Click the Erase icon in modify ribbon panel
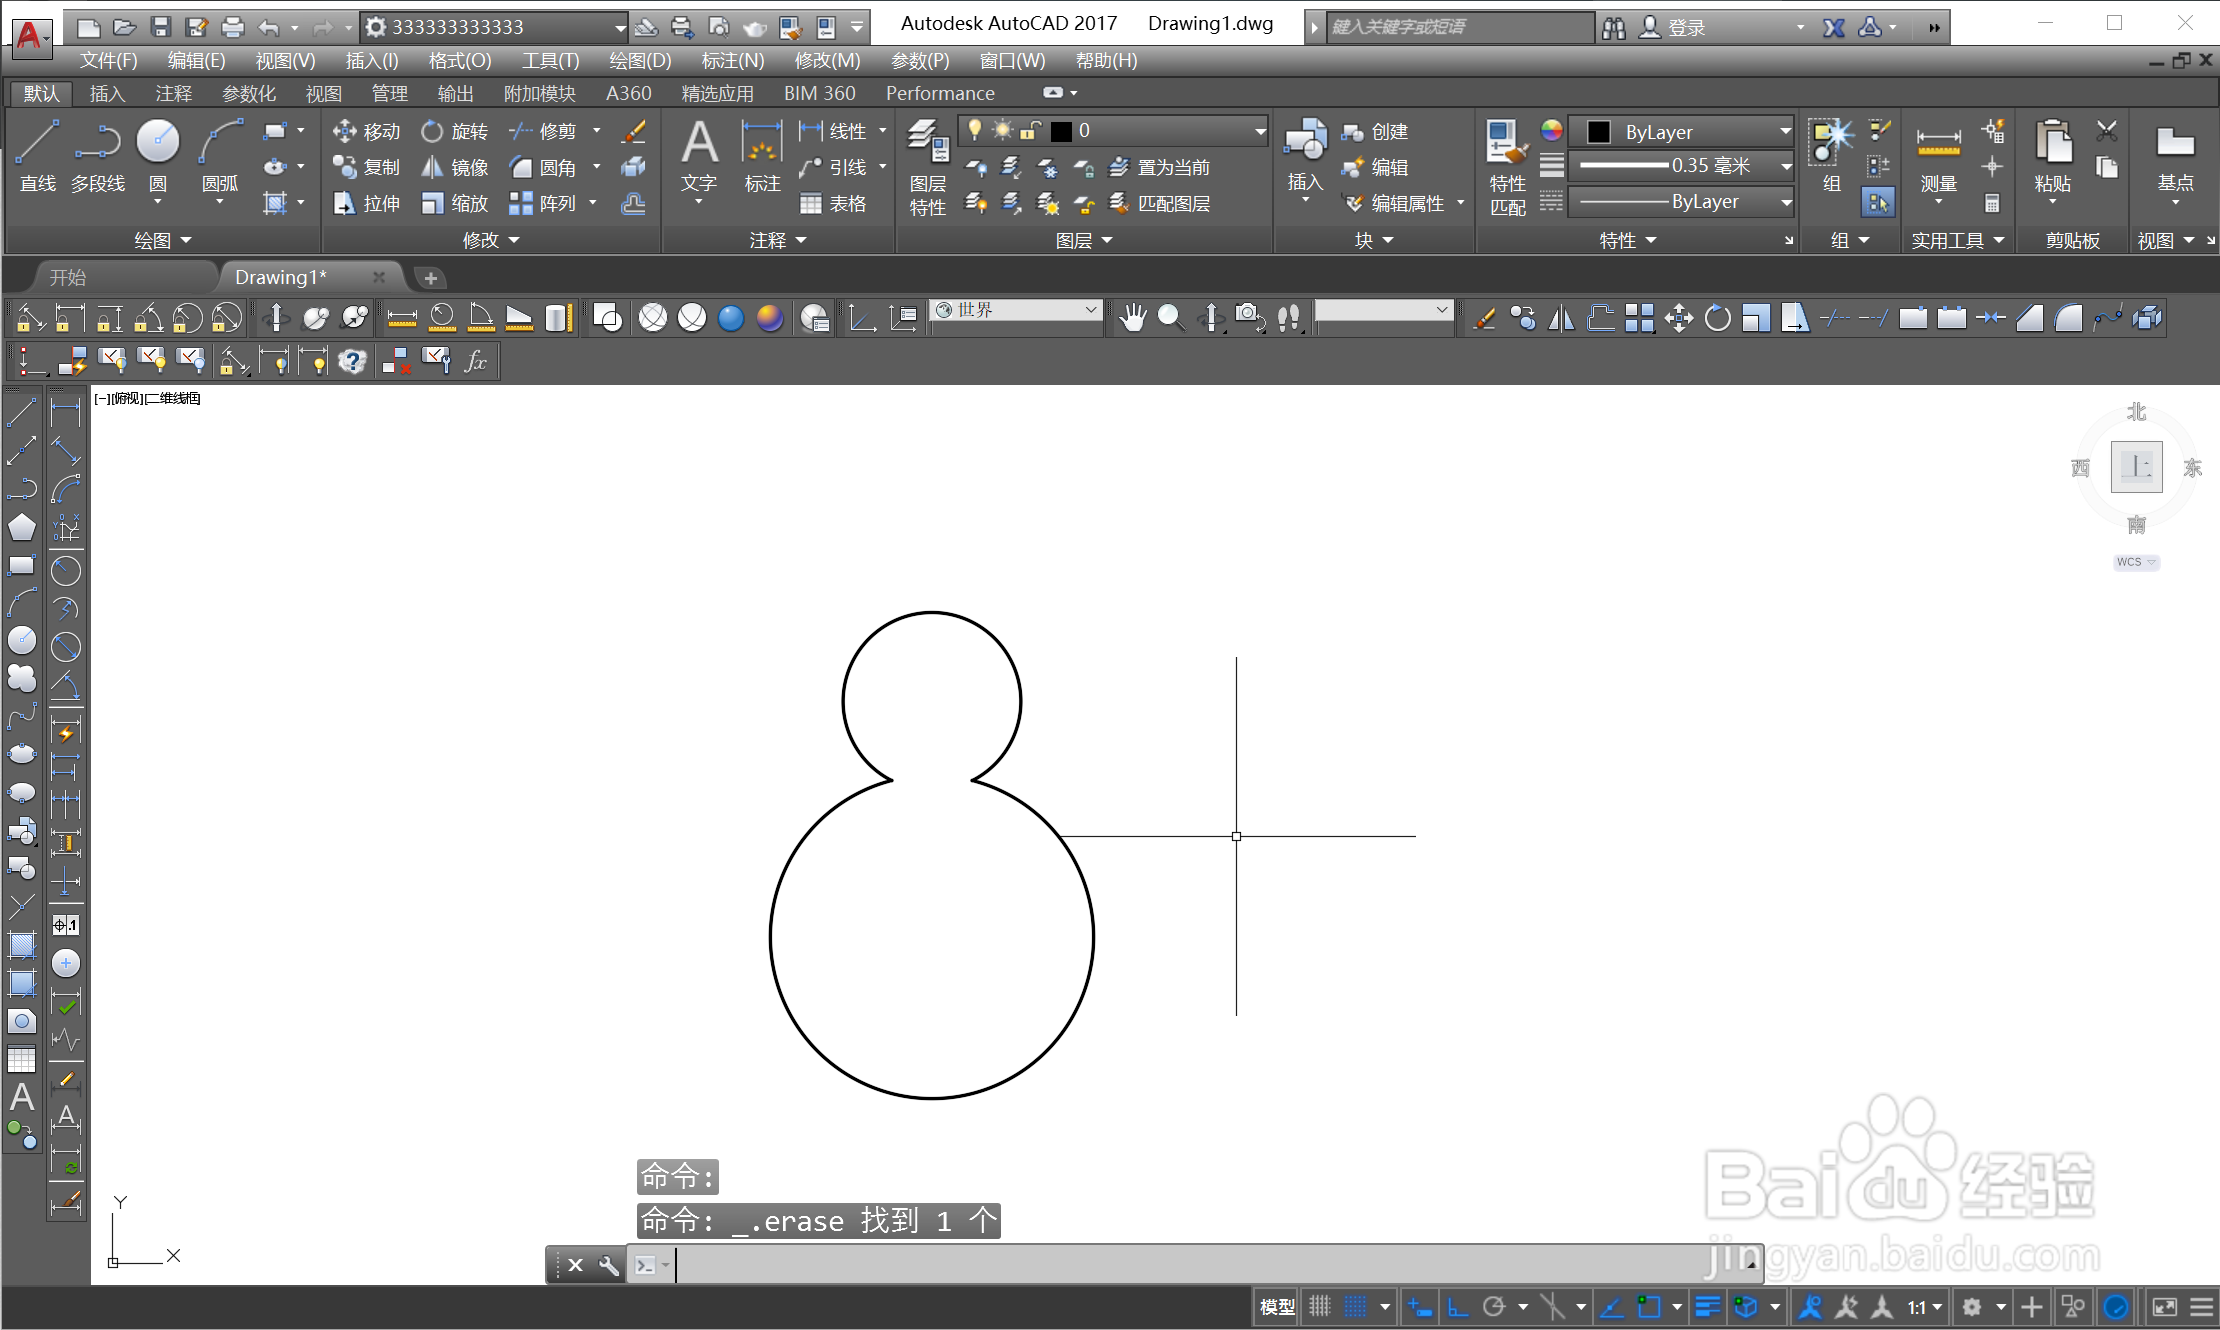 click(x=633, y=131)
